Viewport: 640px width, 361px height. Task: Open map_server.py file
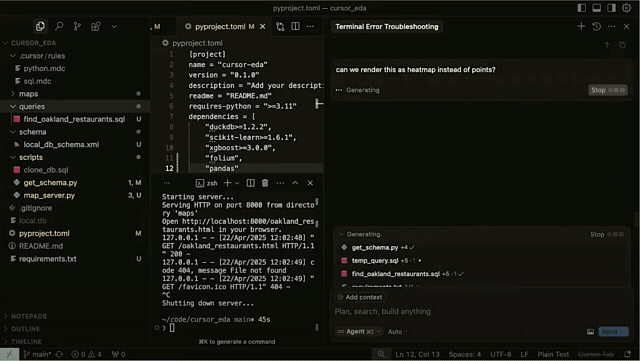(49, 195)
